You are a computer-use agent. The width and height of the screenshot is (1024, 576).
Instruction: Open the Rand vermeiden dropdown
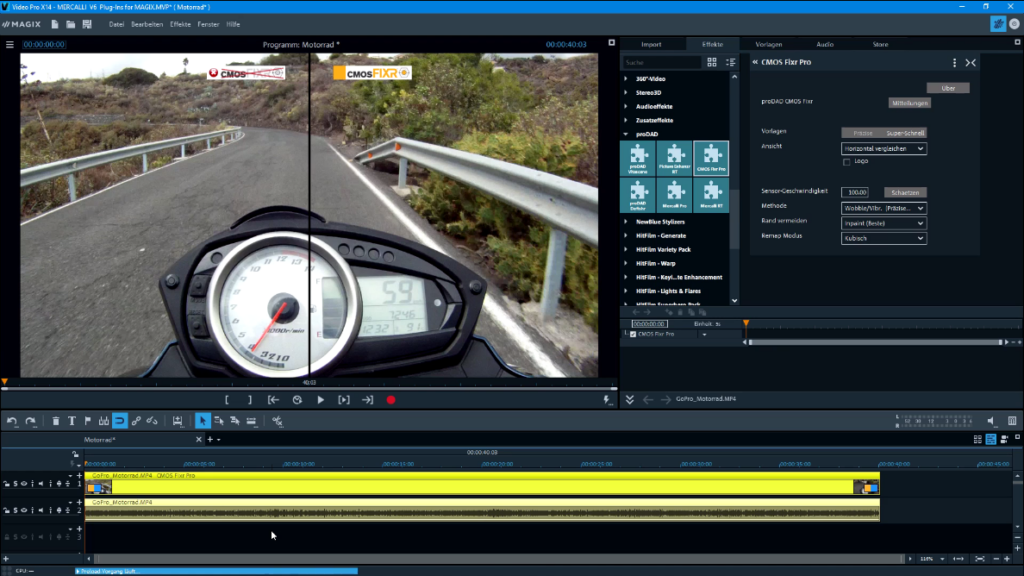pos(884,223)
